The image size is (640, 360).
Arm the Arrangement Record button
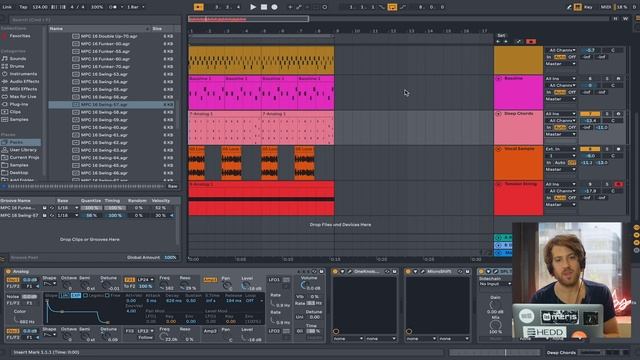[274, 7]
